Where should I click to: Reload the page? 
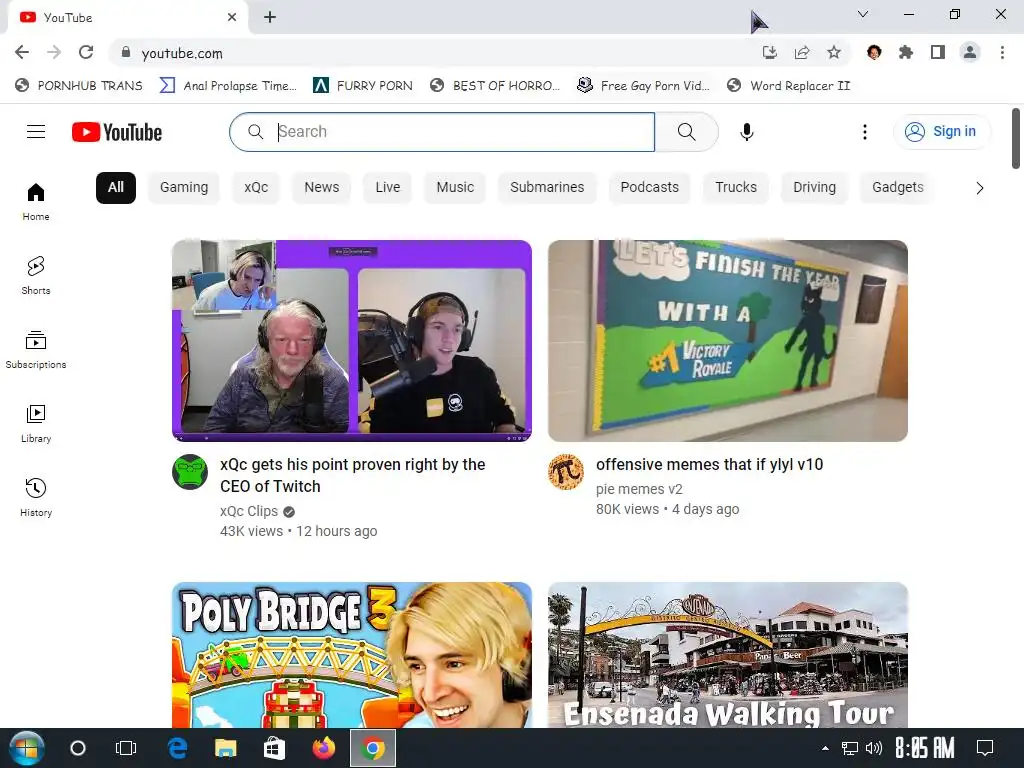click(86, 52)
